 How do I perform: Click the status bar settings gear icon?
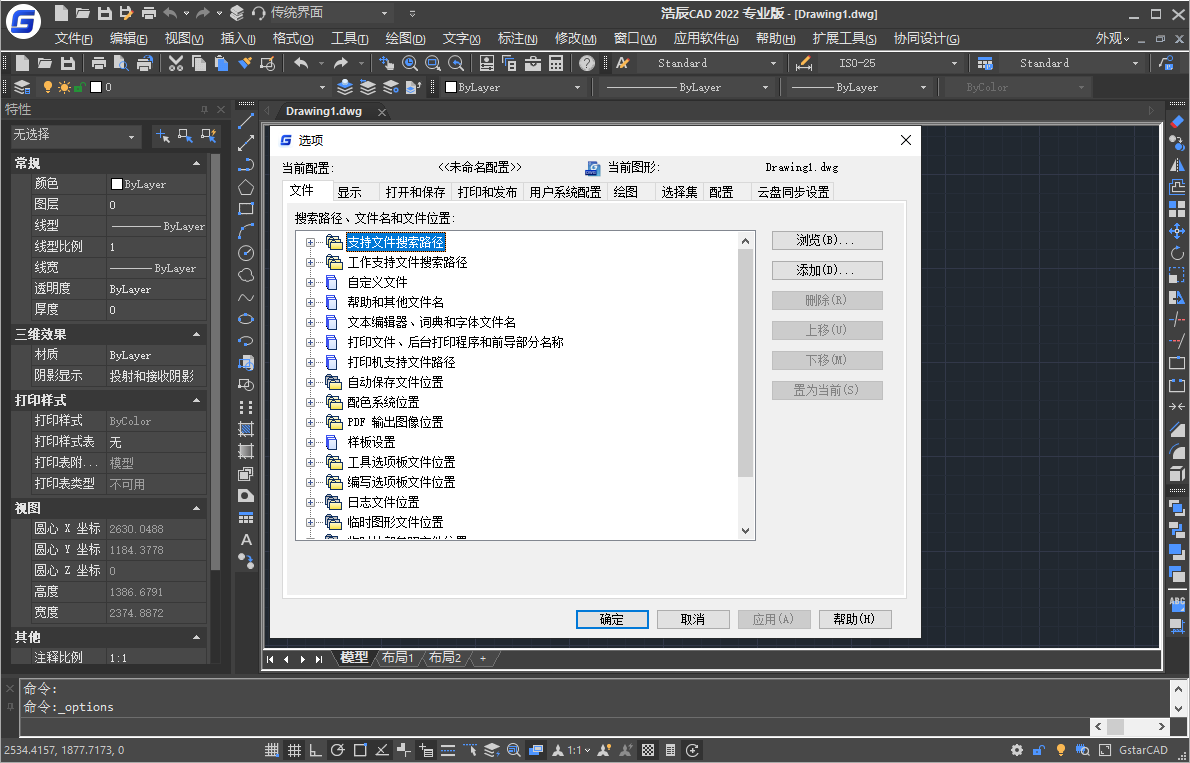coord(1016,750)
